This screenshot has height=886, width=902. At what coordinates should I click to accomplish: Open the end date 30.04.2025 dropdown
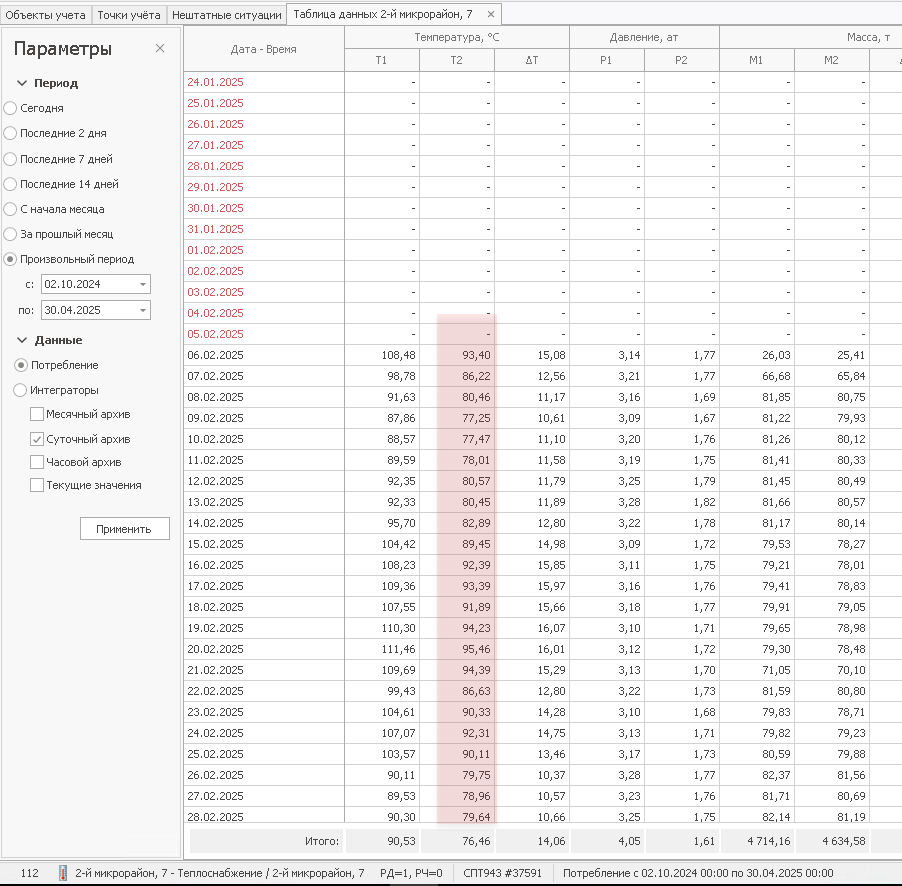pyautogui.click(x=142, y=311)
